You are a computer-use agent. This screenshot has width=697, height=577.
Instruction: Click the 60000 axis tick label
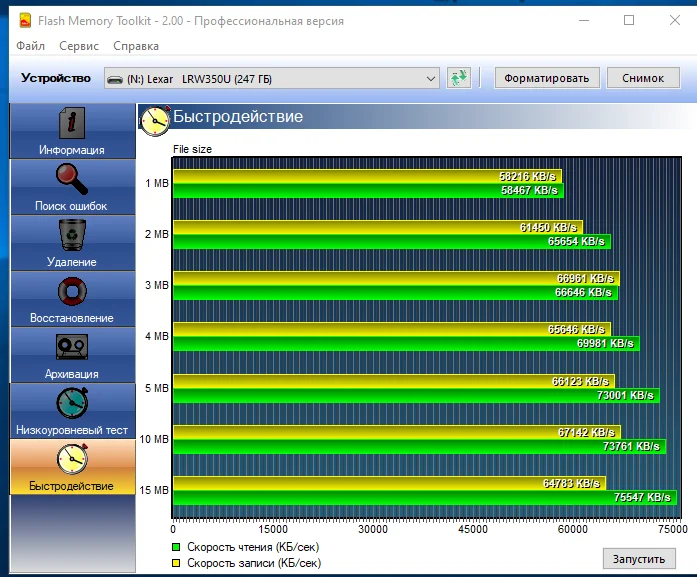pyautogui.click(x=573, y=529)
